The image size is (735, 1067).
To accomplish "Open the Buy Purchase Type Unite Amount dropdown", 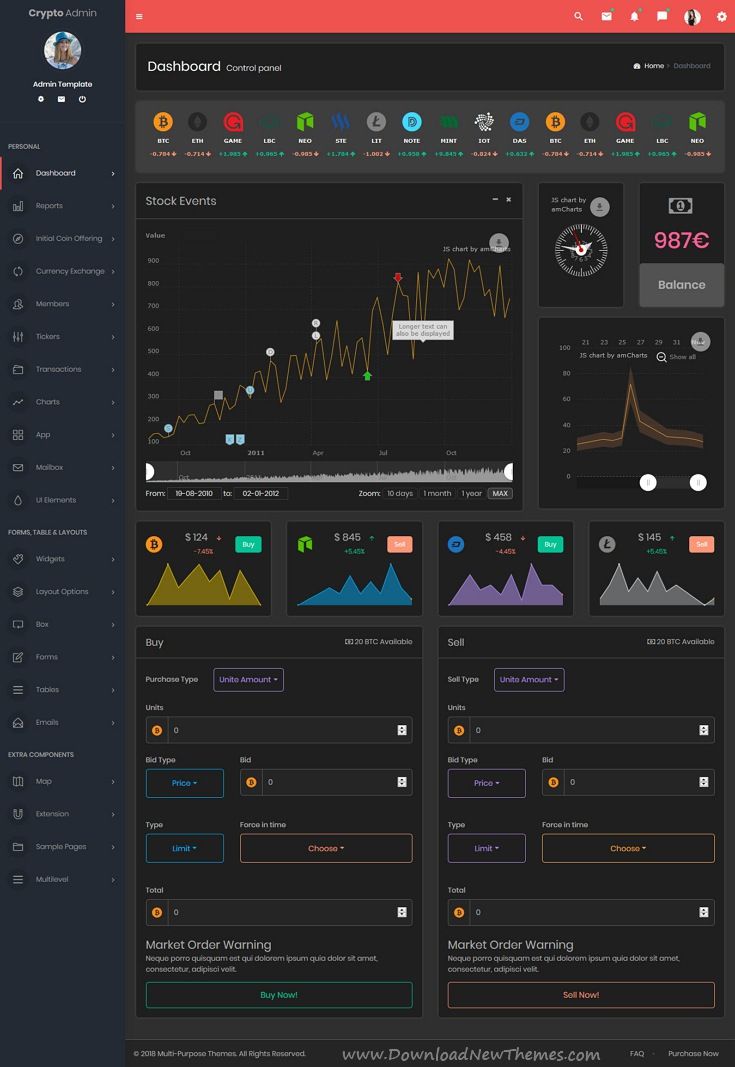I will (248, 679).
